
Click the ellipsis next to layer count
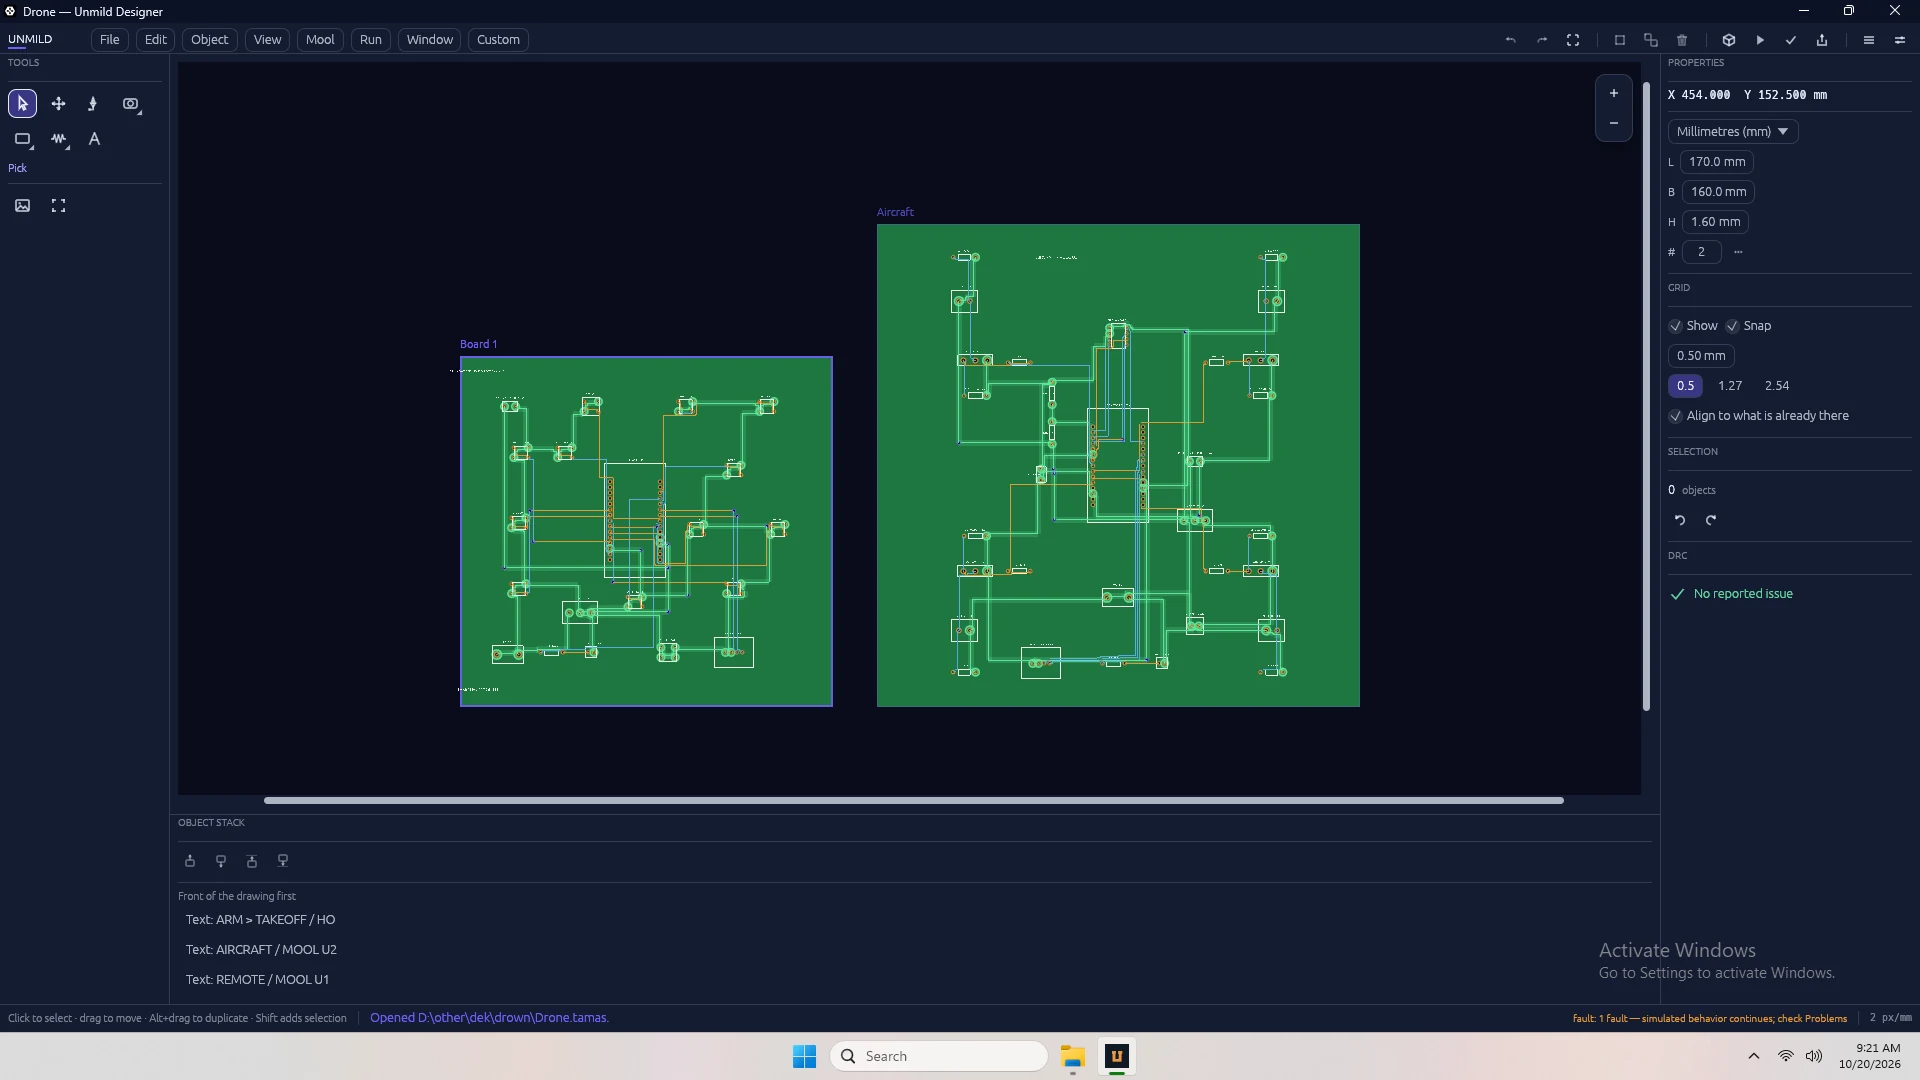pyautogui.click(x=1738, y=252)
